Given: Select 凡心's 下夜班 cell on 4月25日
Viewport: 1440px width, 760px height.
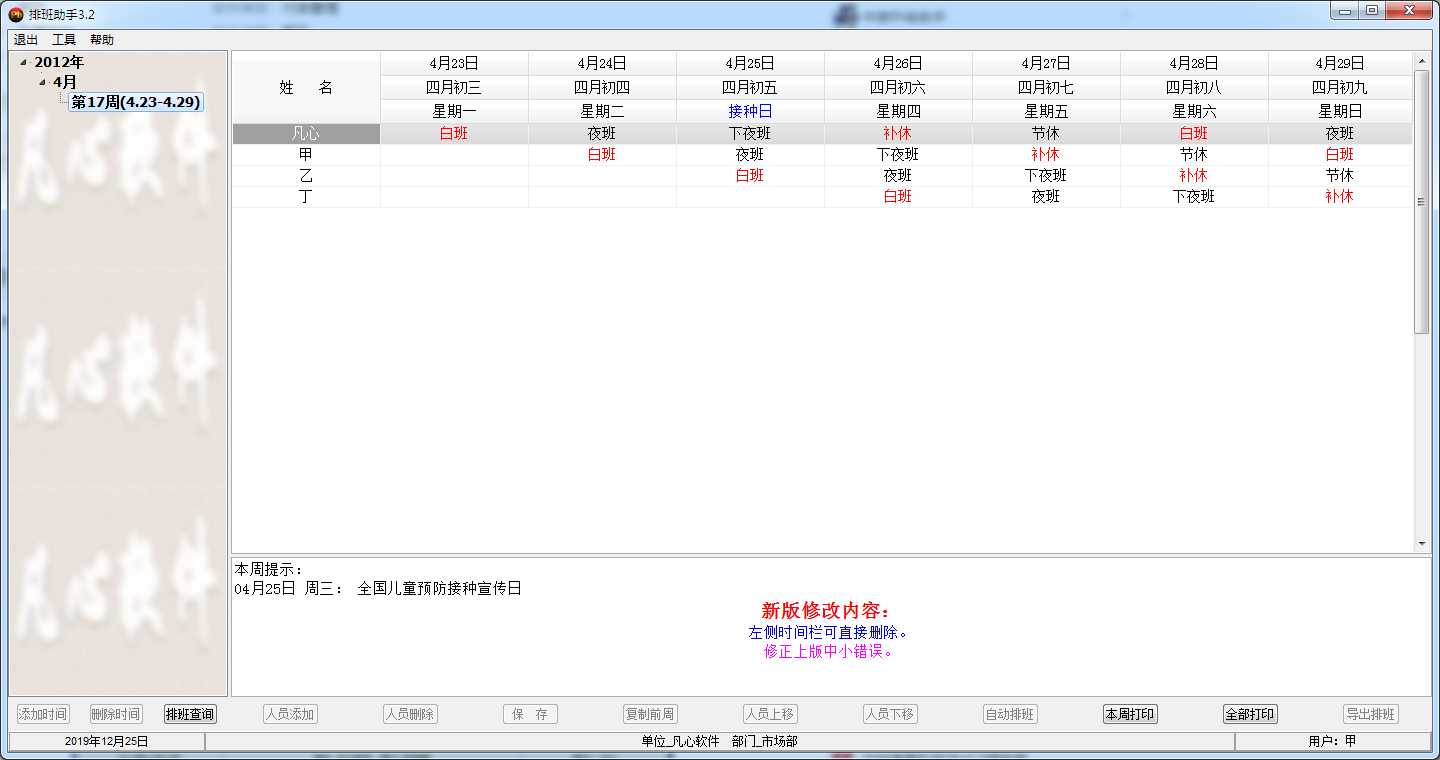Looking at the screenshot, I should (750, 133).
